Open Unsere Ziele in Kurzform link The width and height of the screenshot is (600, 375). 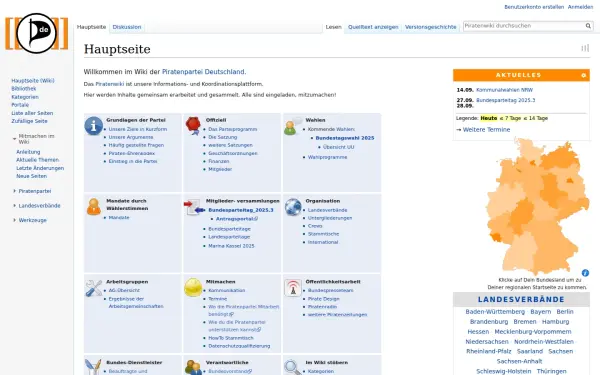click(x=138, y=129)
